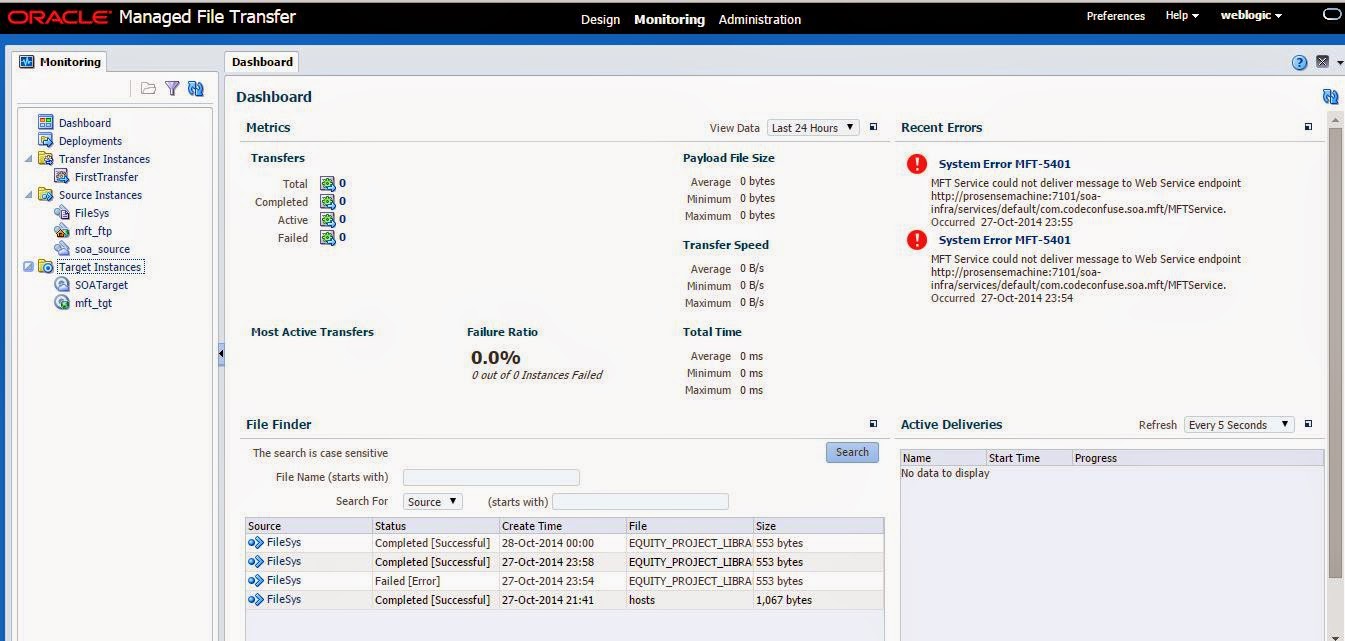Click the soa_source icon
Screen dimensions: 1345x641
[x=62, y=248]
